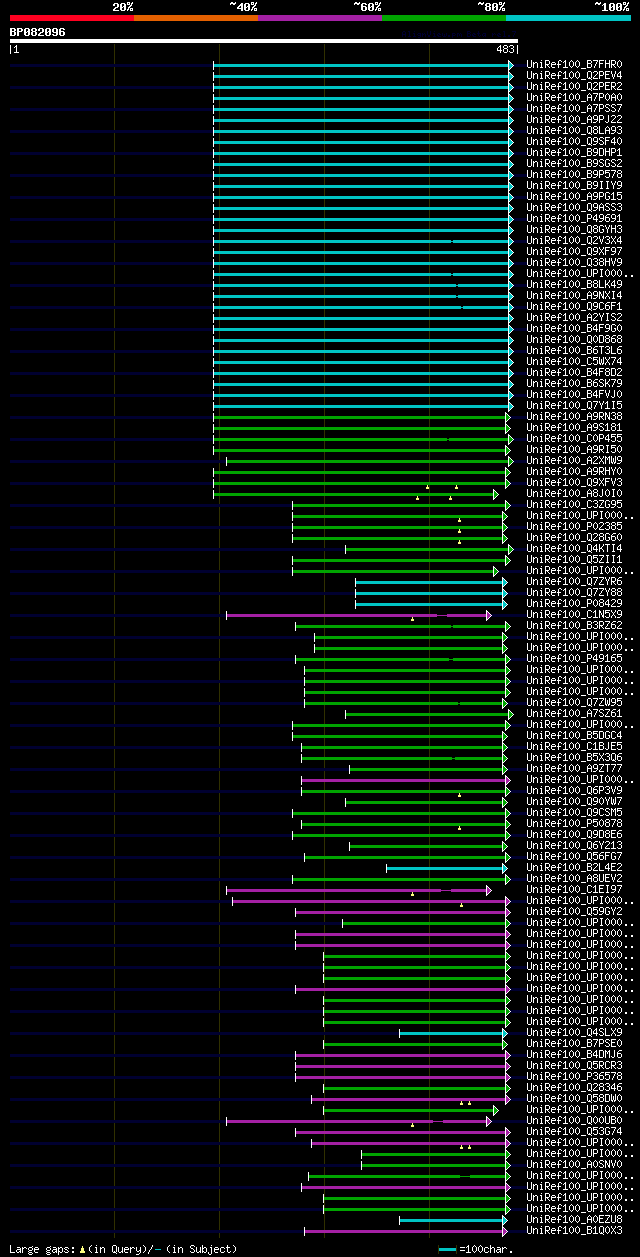Select label UniRef100_B8LK49

pyautogui.click(x=574, y=284)
